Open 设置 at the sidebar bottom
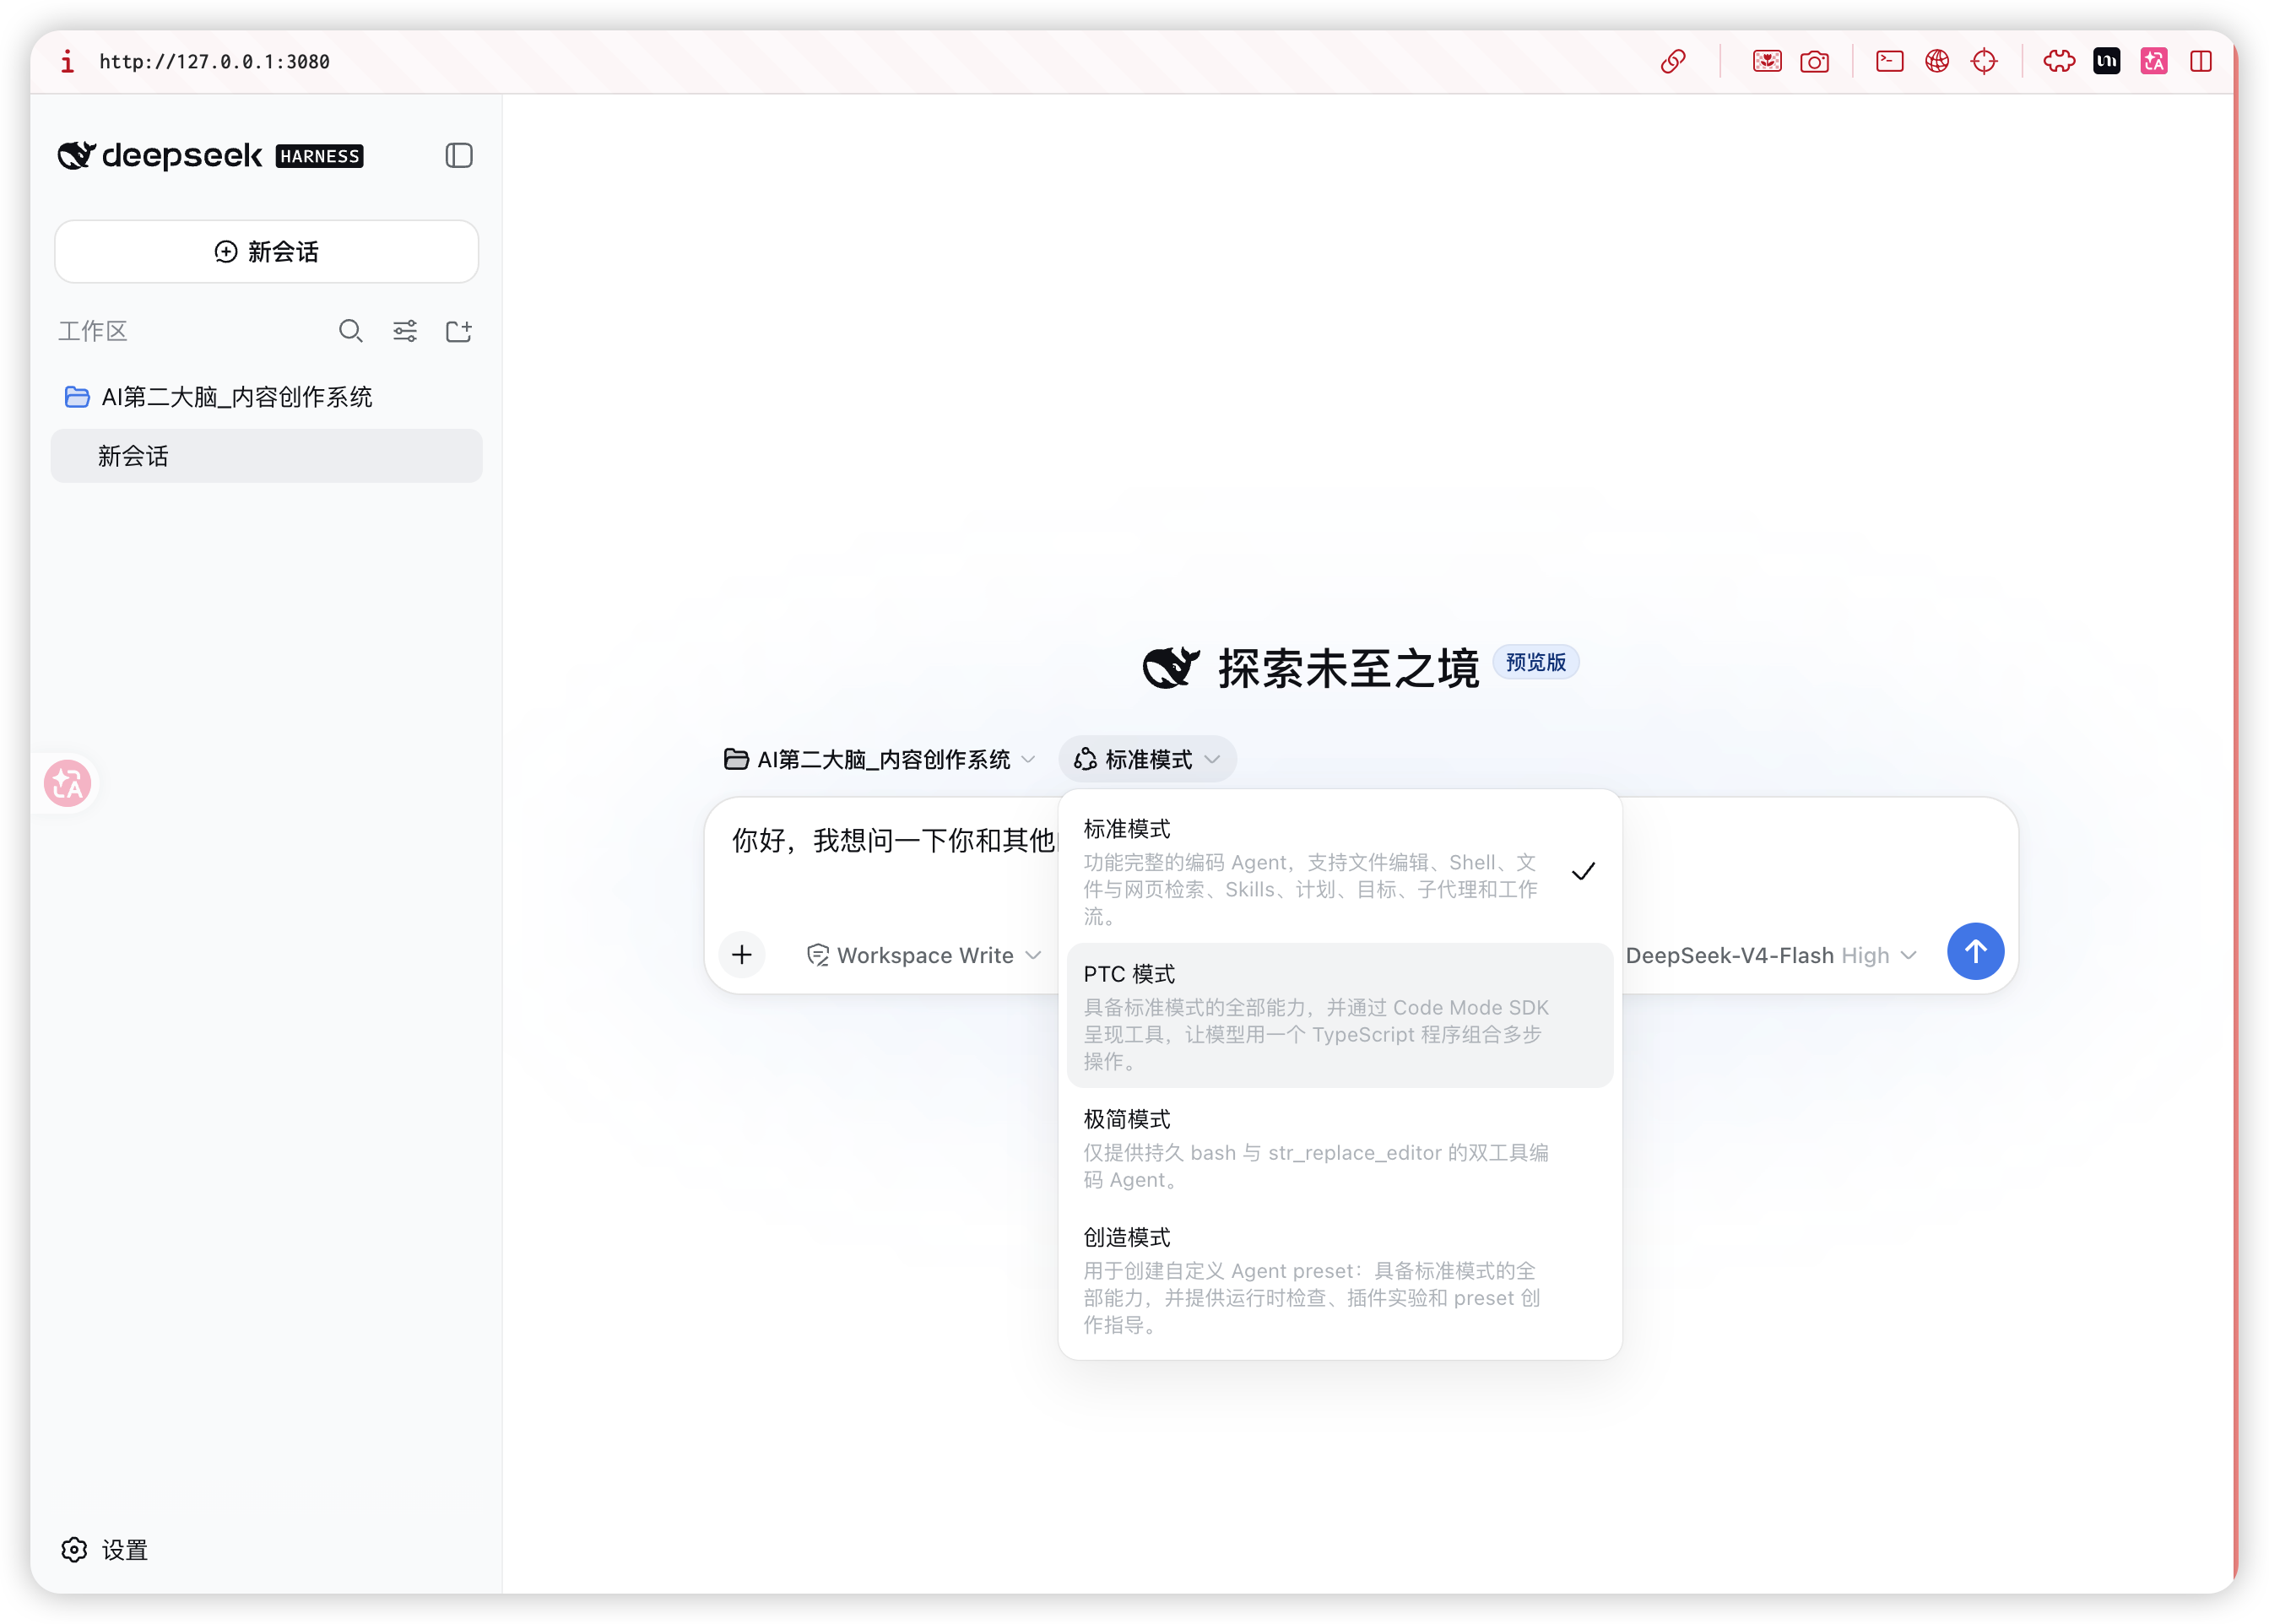2269x1624 pixels. [105, 1550]
